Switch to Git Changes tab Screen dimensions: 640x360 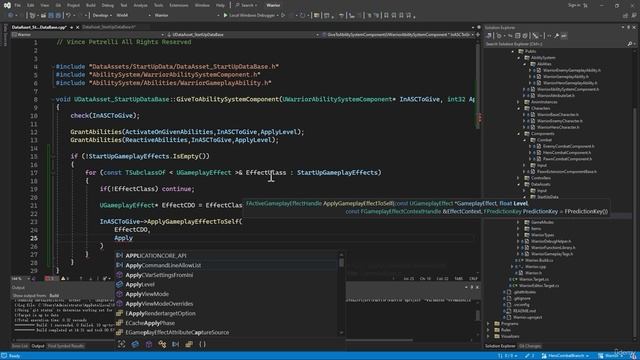(530, 346)
